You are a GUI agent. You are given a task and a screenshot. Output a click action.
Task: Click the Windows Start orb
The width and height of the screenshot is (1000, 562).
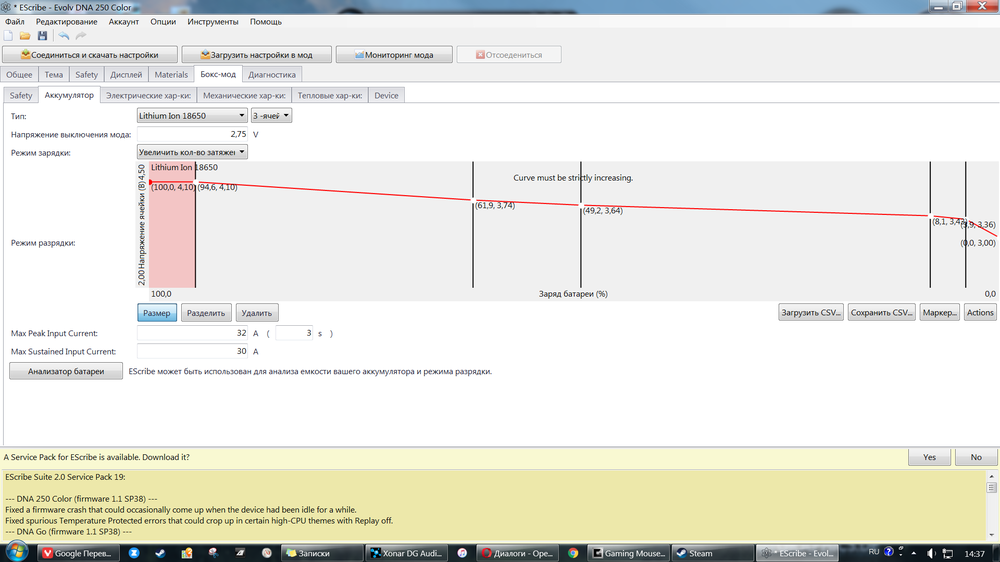17,552
